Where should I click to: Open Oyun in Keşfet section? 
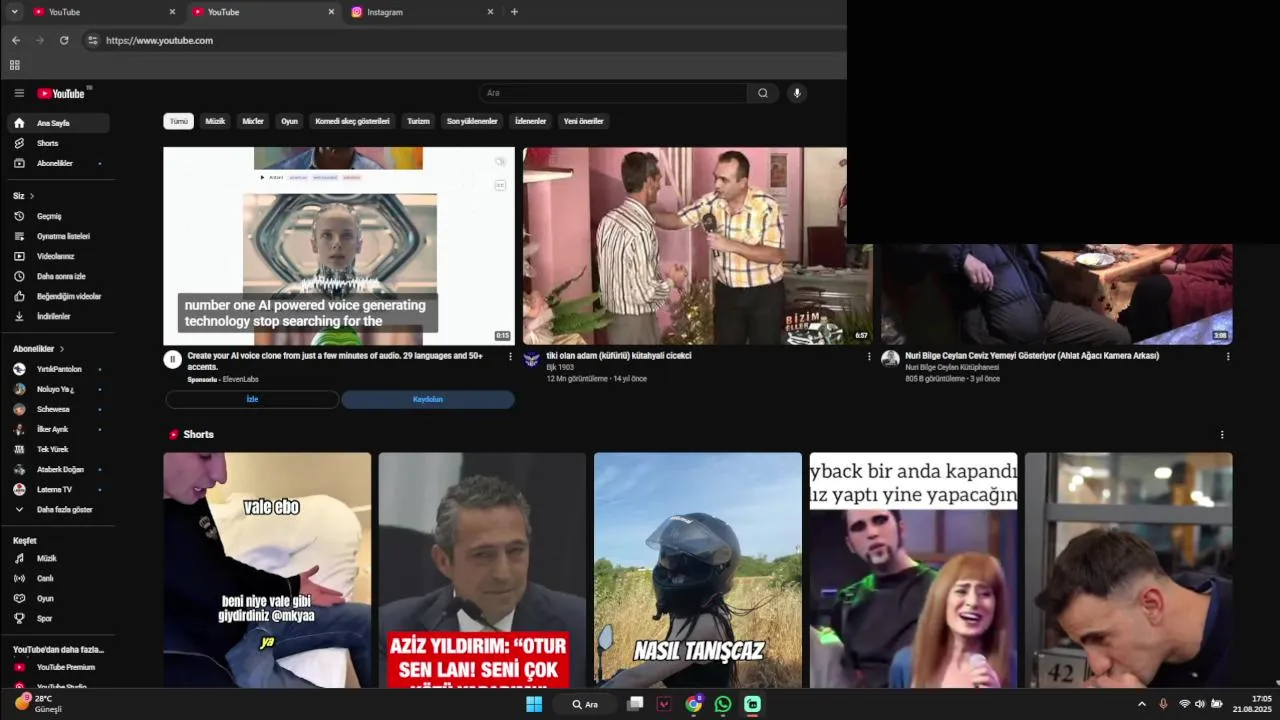(58, 598)
